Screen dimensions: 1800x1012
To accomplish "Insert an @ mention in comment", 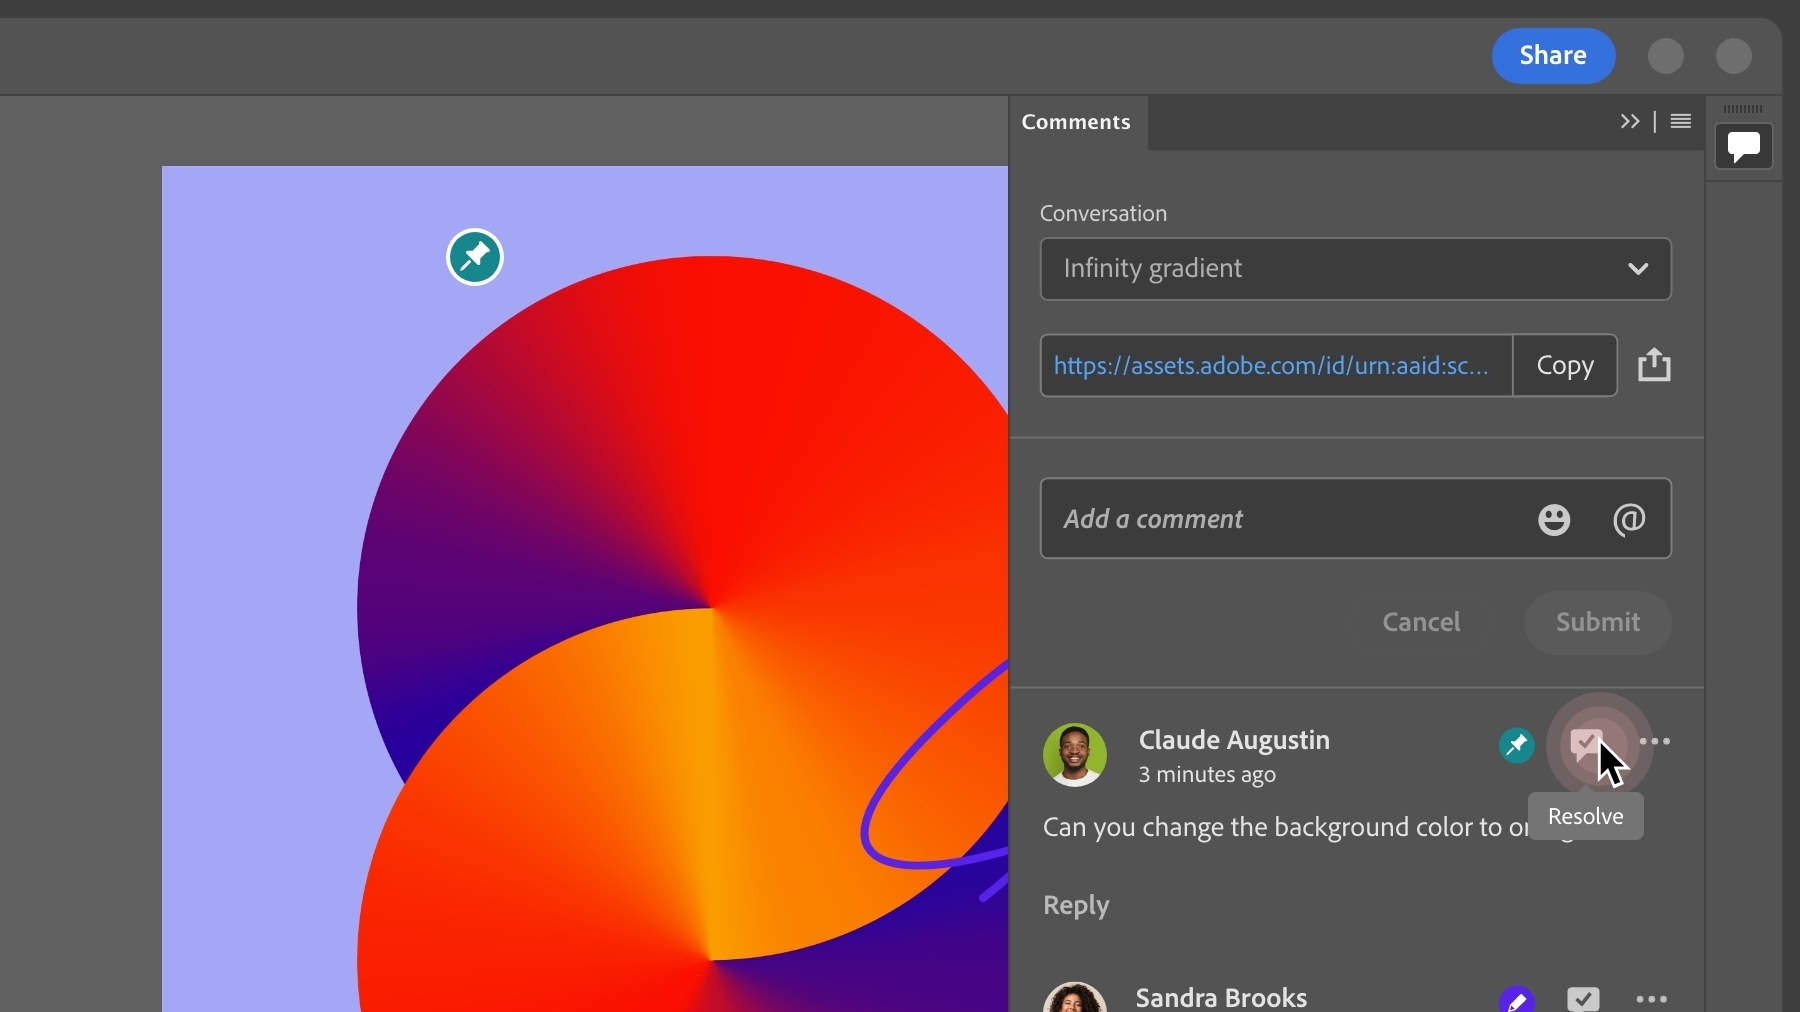I will (1629, 519).
